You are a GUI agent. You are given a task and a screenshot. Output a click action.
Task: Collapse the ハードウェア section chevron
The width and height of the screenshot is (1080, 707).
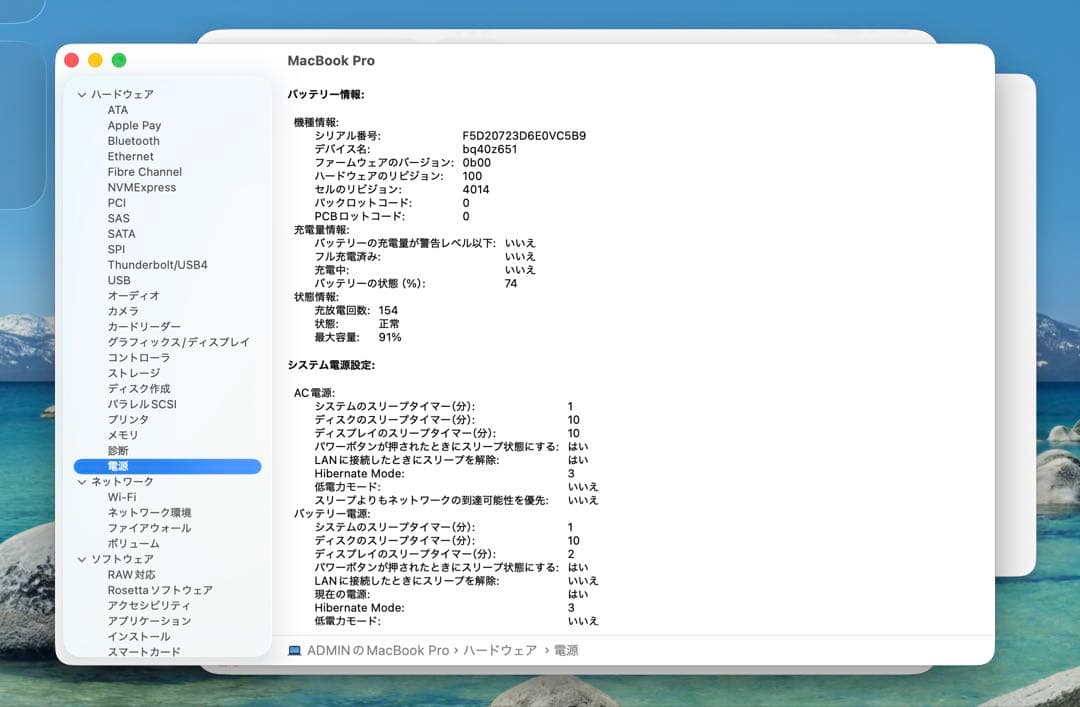pos(82,94)
